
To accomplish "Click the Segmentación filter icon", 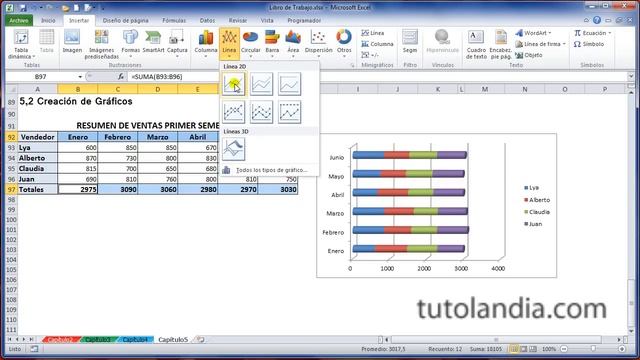I will (410, 41).
